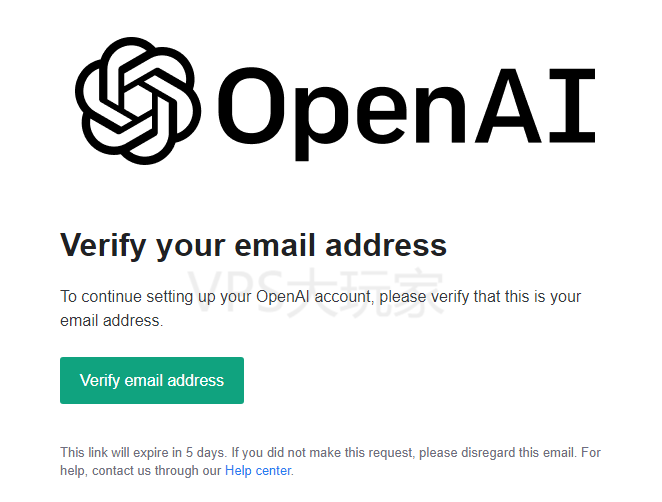Screen dimensions: 662x502
Task: Click the word 'OpenAI' in the body paragraph
Action: click(283, 296)
